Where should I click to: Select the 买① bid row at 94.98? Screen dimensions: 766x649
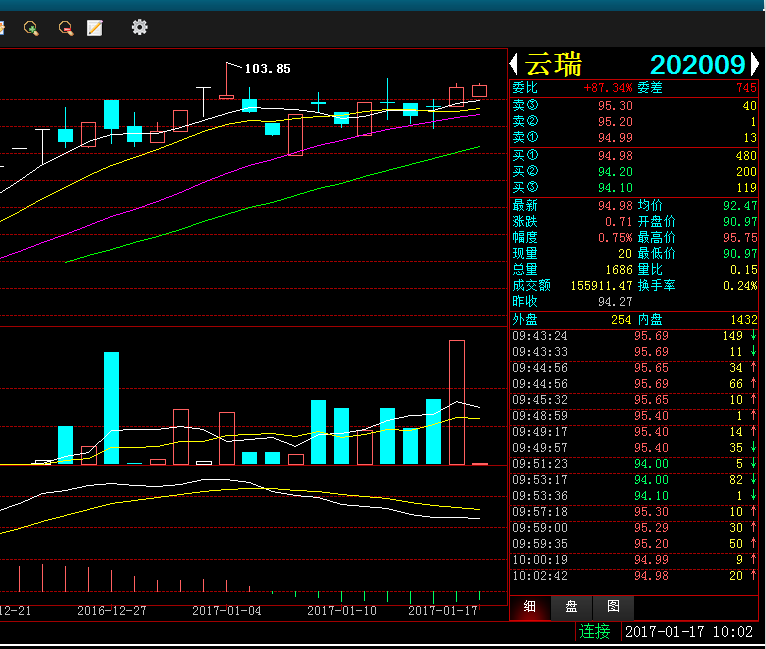[634, 155]
